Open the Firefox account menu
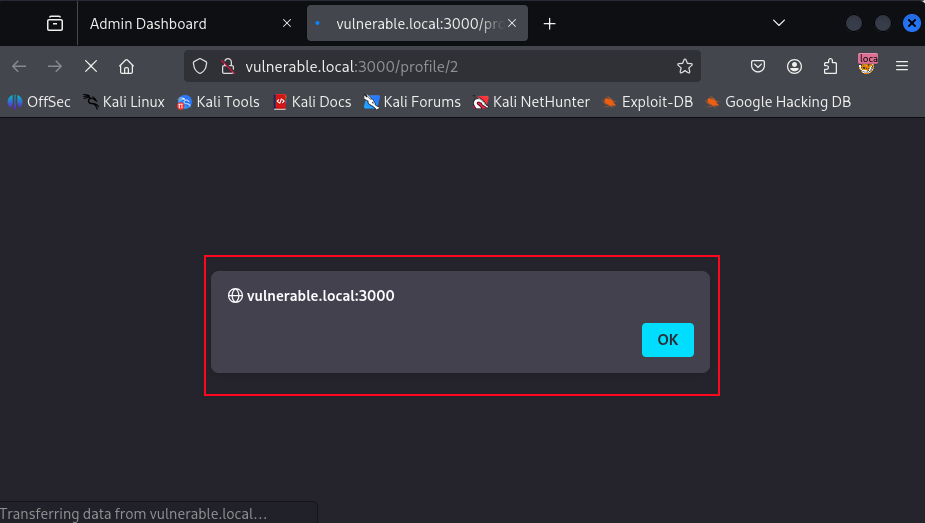 pos(794,67)
